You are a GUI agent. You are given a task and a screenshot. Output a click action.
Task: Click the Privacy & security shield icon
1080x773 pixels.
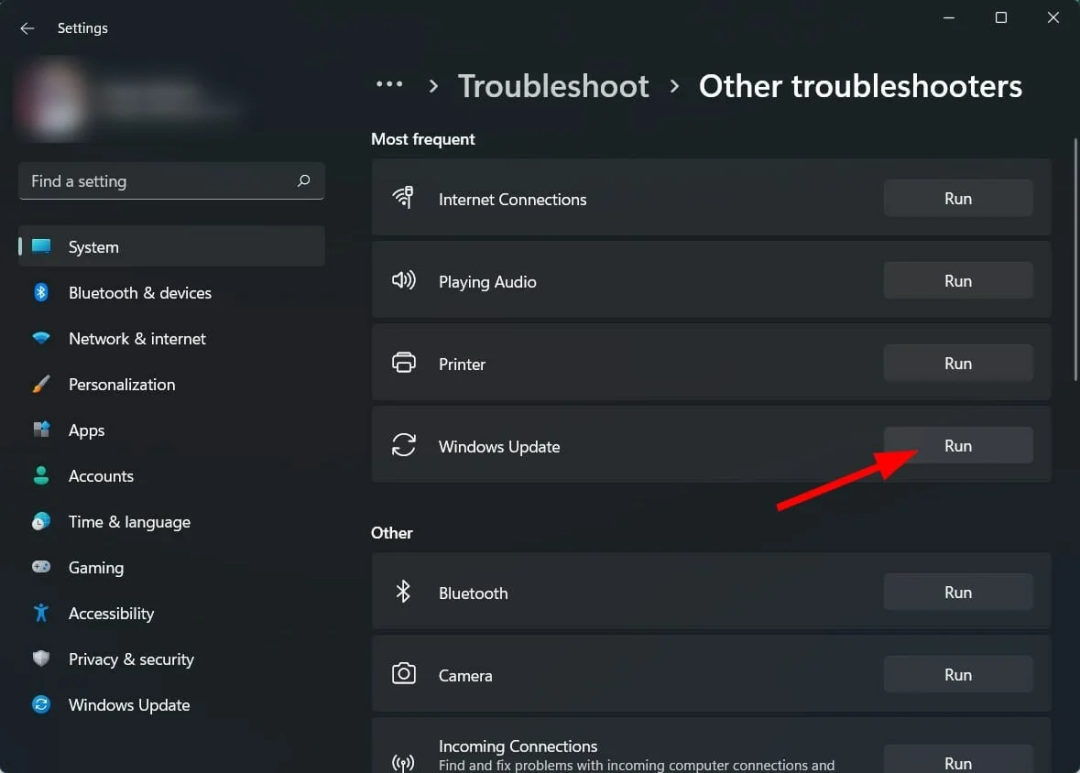click(x=41, y=659)
